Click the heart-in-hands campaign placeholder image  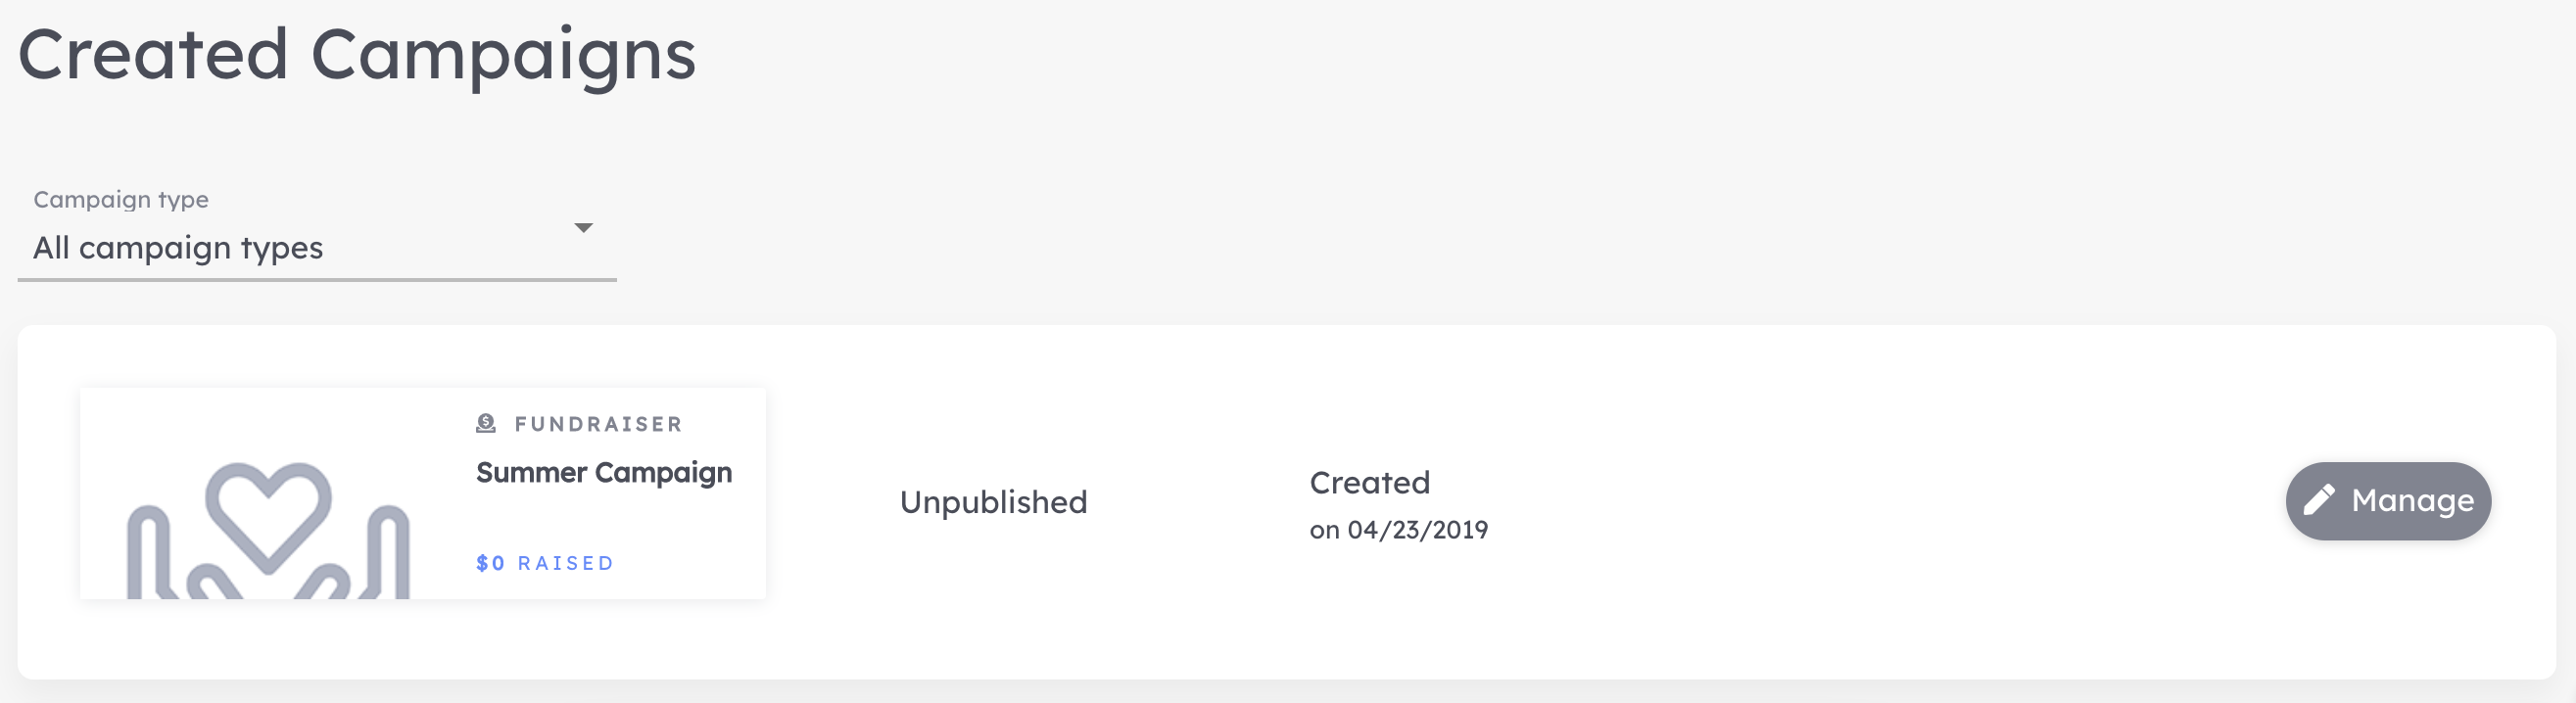(268, 531)
